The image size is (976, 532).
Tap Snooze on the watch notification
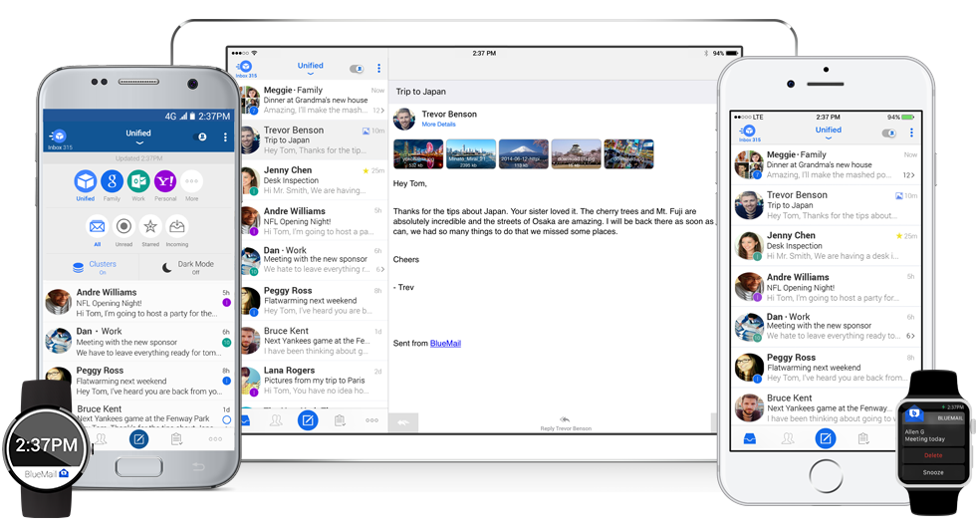point(933,472)
